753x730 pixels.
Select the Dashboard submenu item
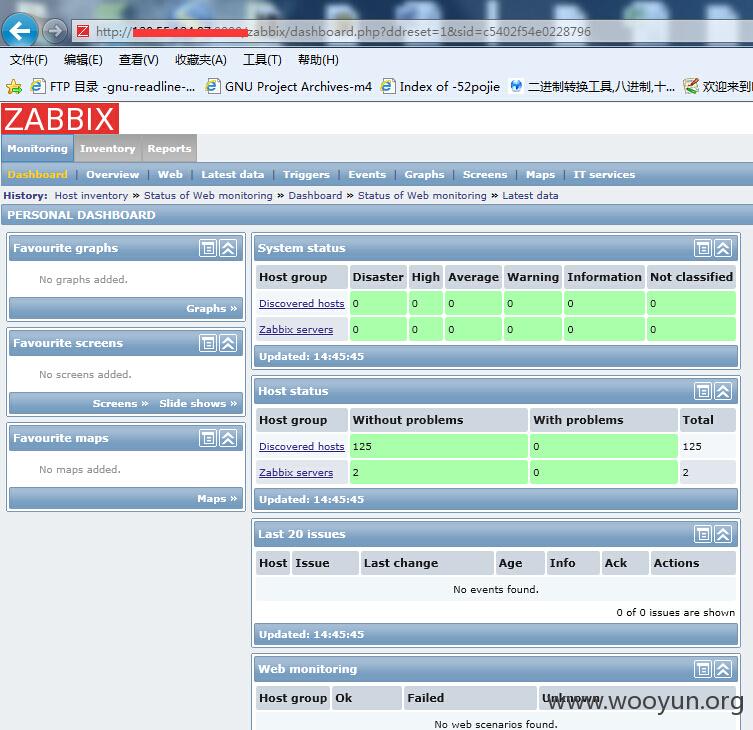(37, 174)
